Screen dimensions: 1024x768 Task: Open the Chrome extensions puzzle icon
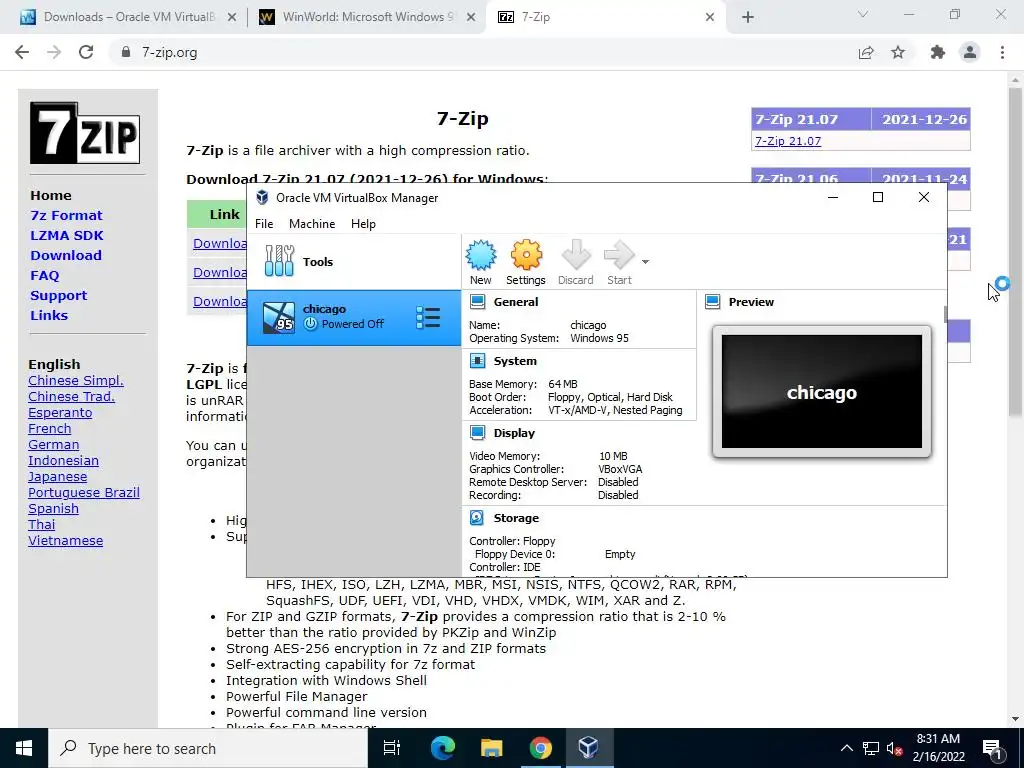click(x=938, y=52)
